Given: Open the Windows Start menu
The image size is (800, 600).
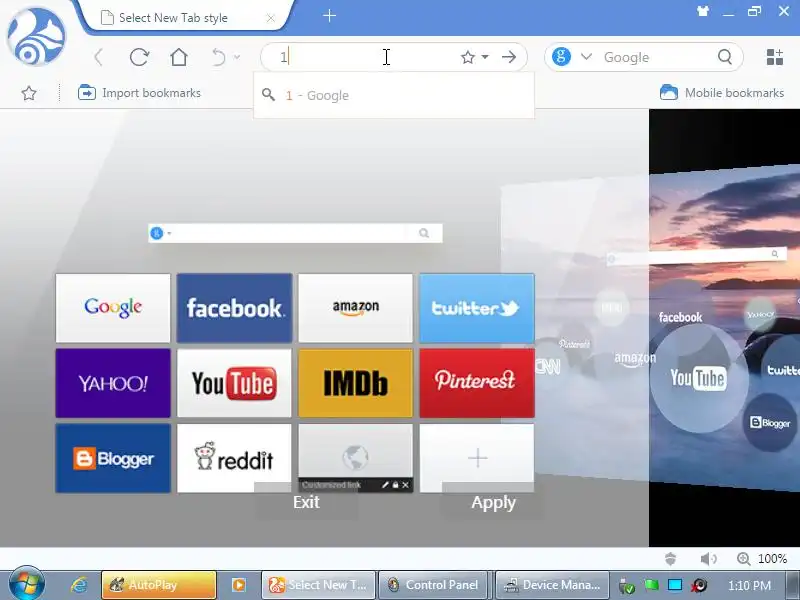Looking at the screenshot, I should point(26,584).
